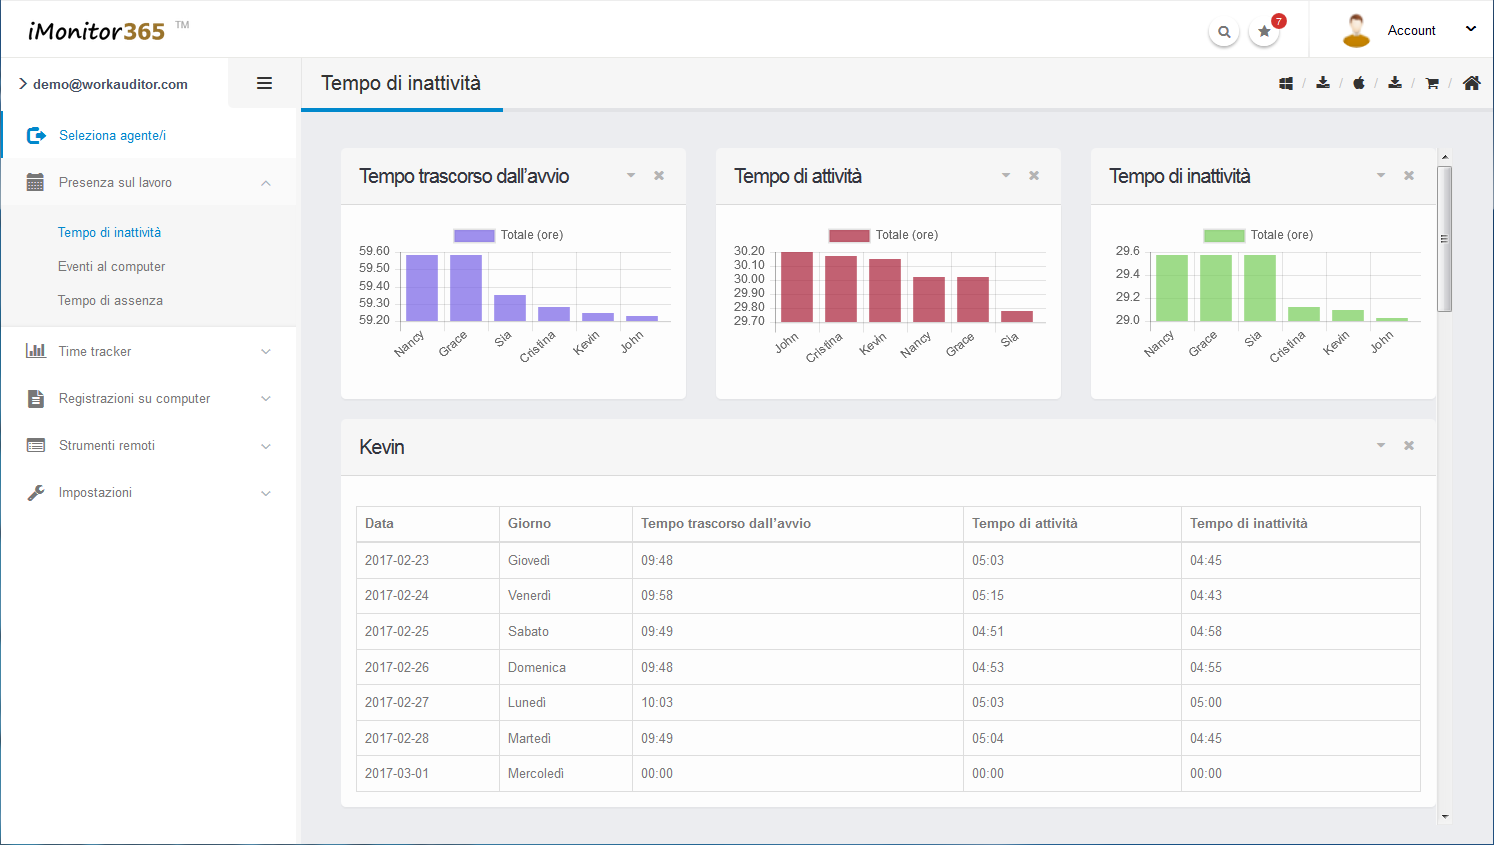1494x845 pixels.
Task: Click Seleziona agente/i link
Action: click(x=112, y=135)
